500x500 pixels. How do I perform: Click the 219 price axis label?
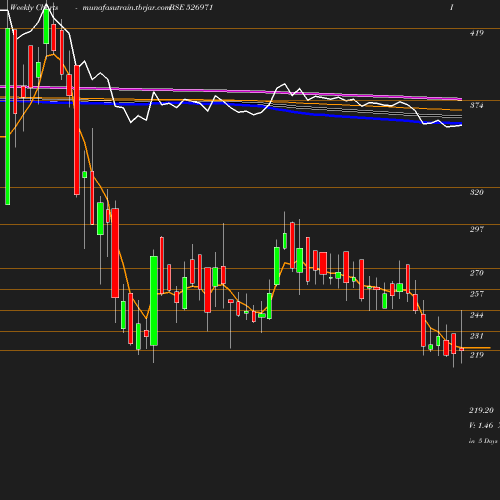(476, 355)
